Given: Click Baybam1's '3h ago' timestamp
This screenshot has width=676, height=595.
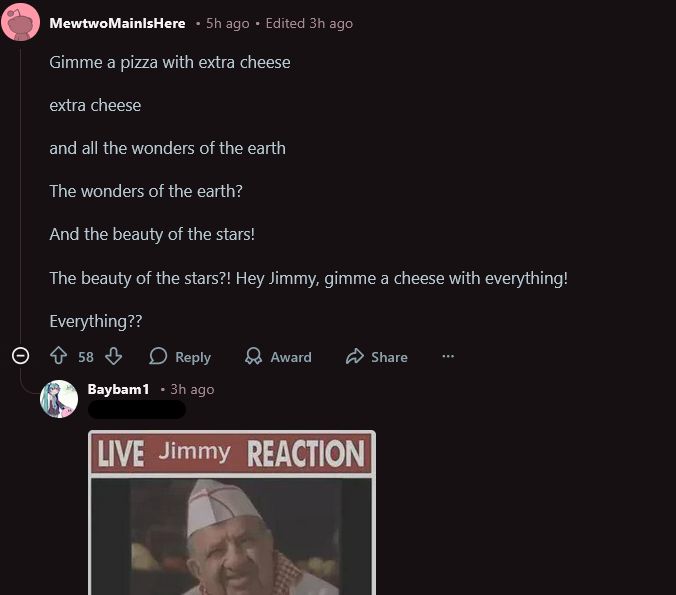Looking at the screenshot, I should (x=192, y=389).
